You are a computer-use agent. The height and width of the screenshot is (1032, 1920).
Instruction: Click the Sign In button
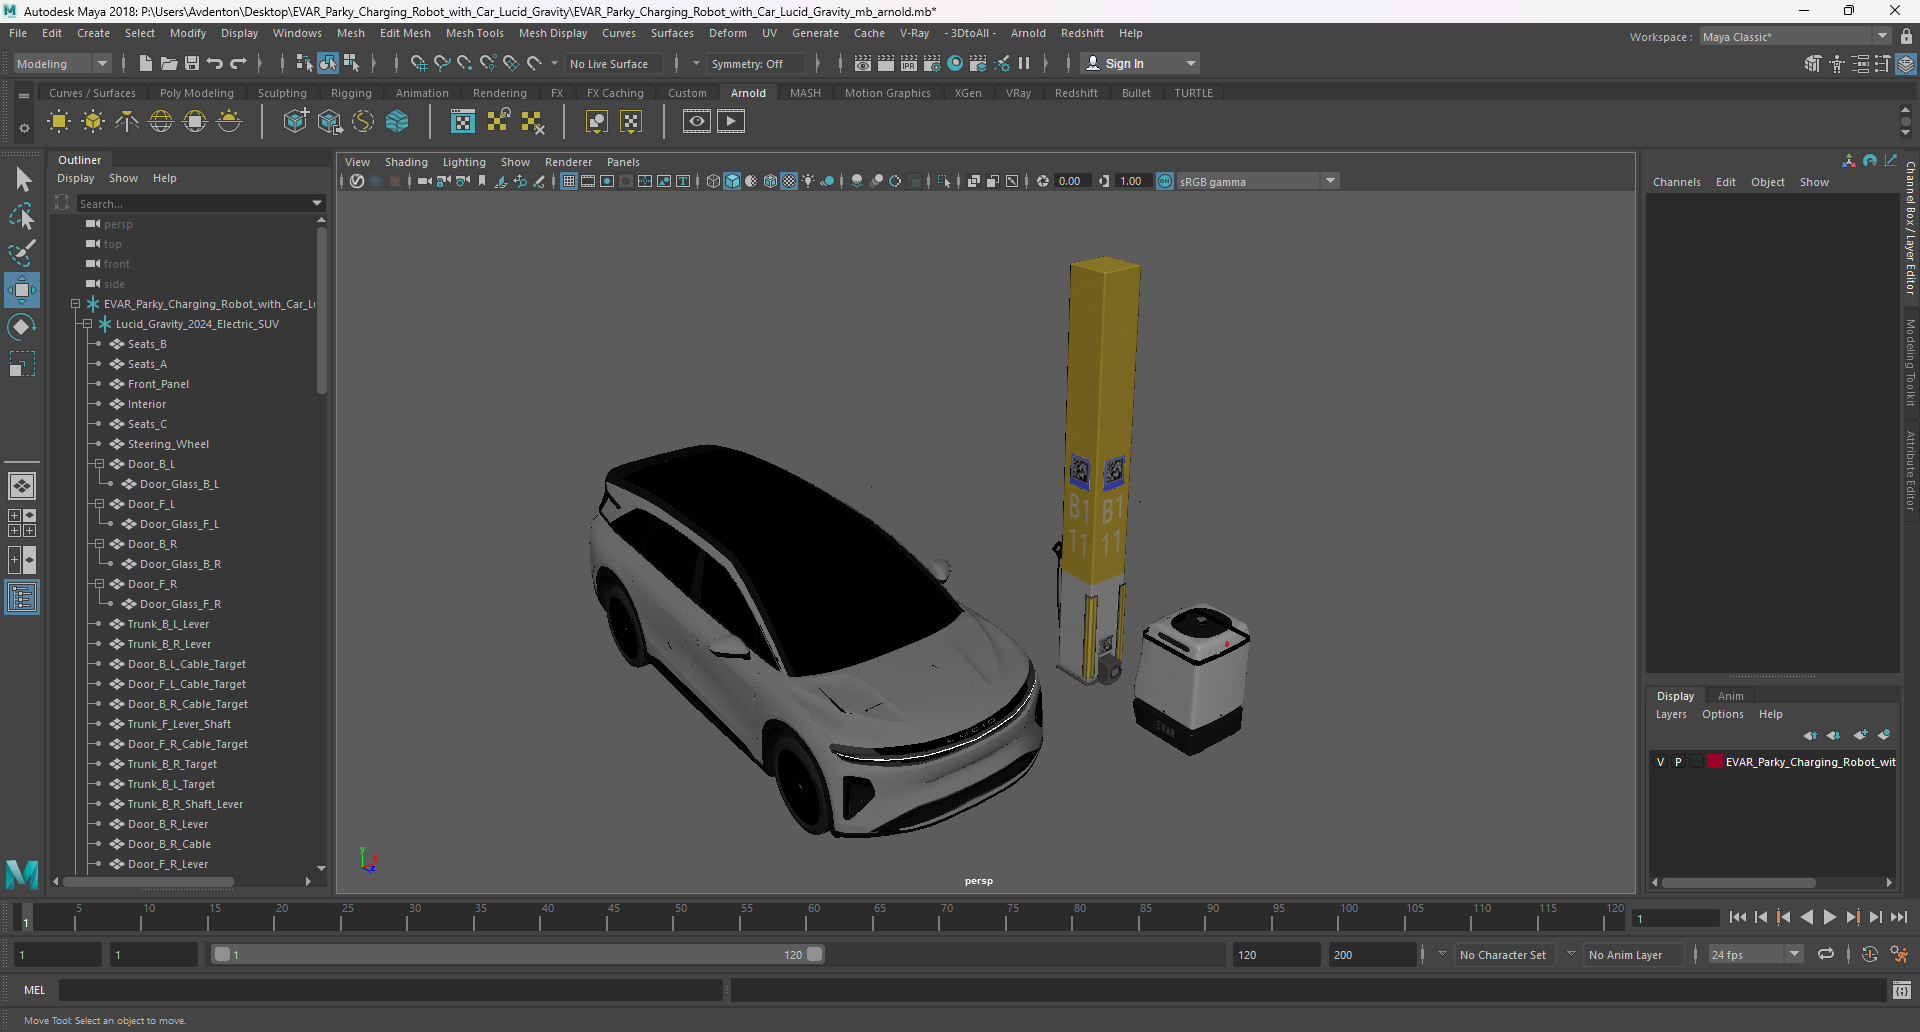coord(1140,63)
